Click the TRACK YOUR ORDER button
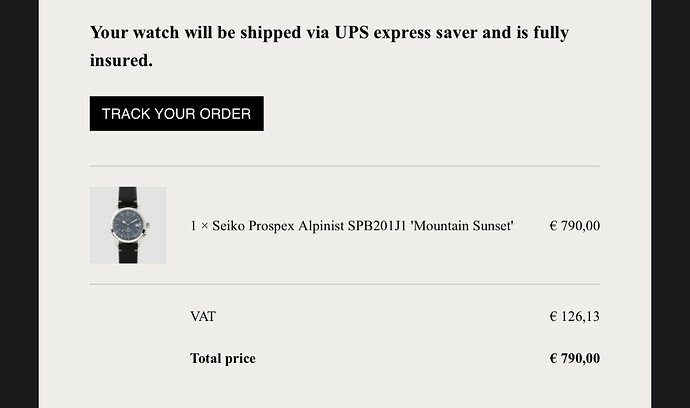690x408 pixels. point(176,114)
